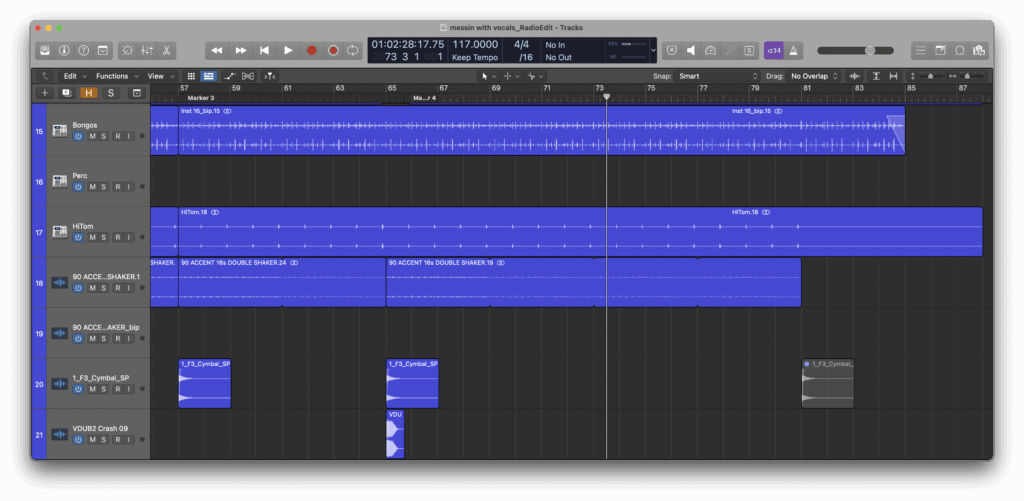Toggle the Count-in 1234 button

click(x=774, y=50)
